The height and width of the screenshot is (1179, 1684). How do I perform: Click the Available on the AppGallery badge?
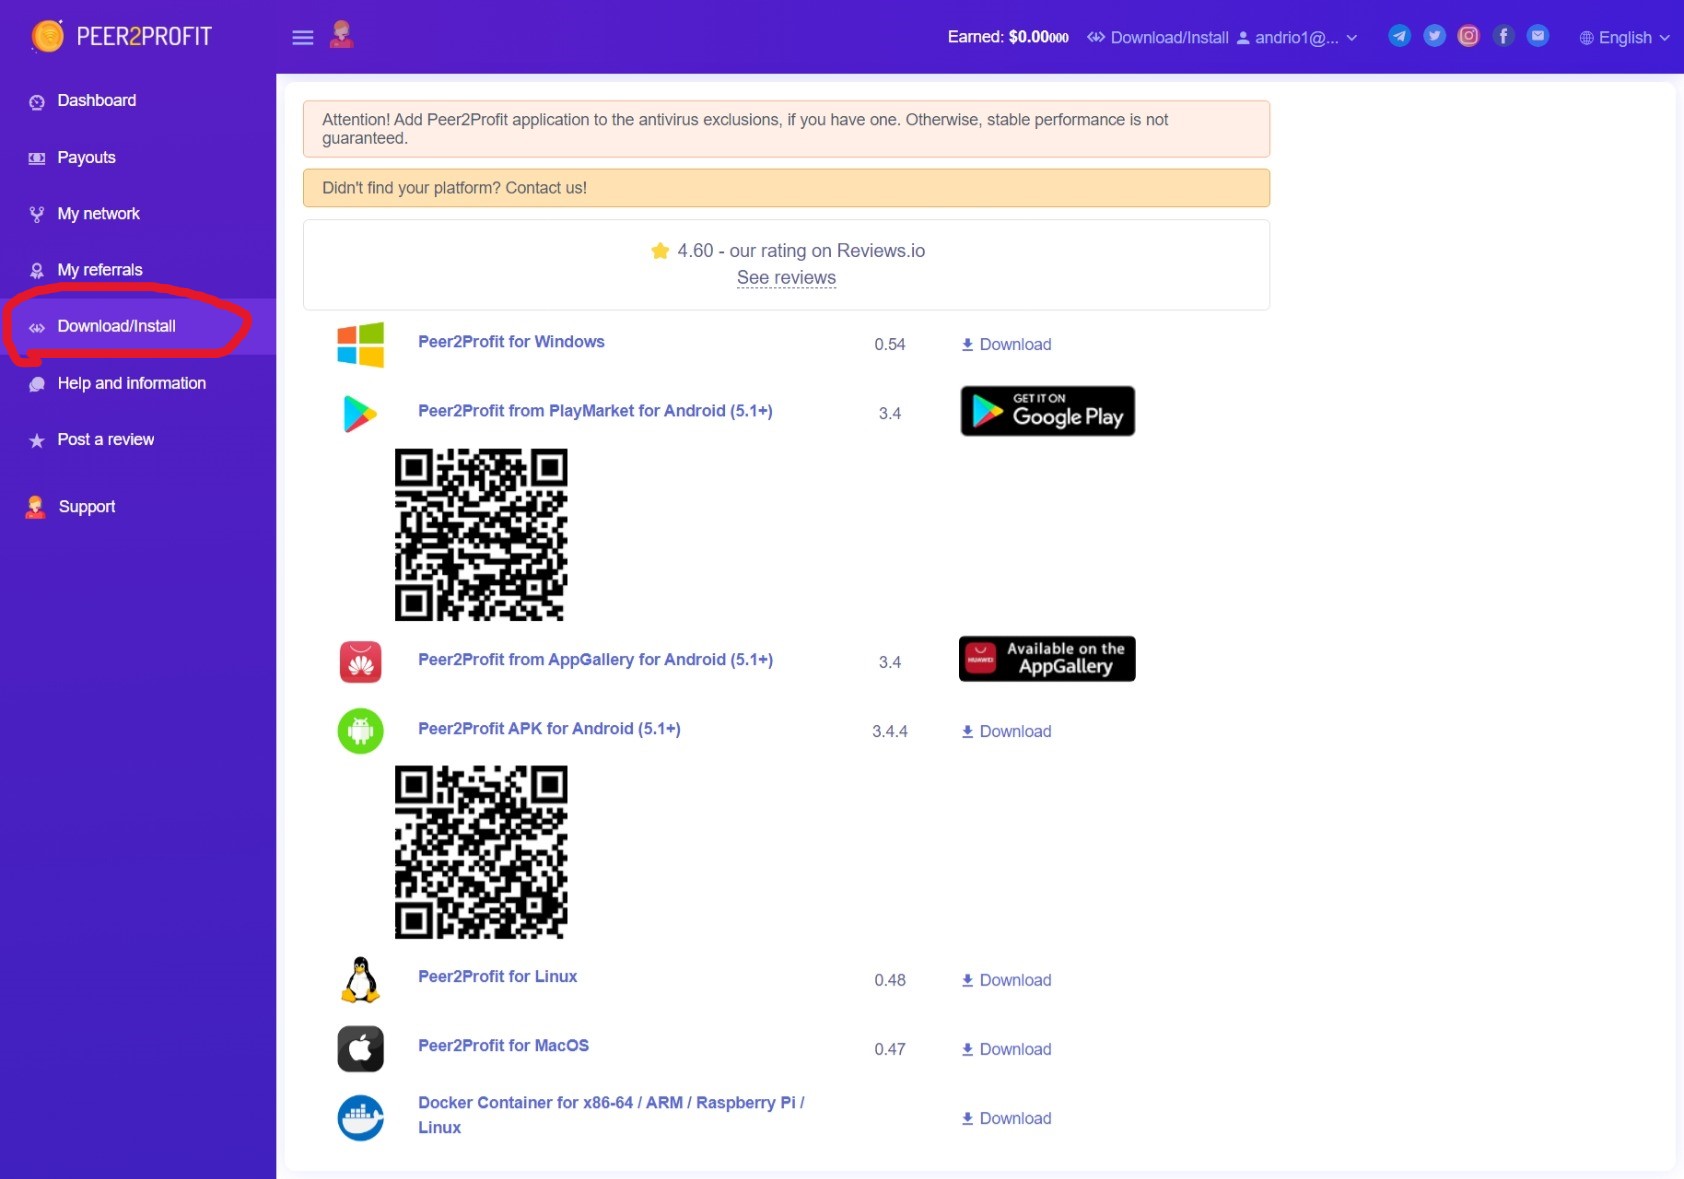coord(1047,659)
